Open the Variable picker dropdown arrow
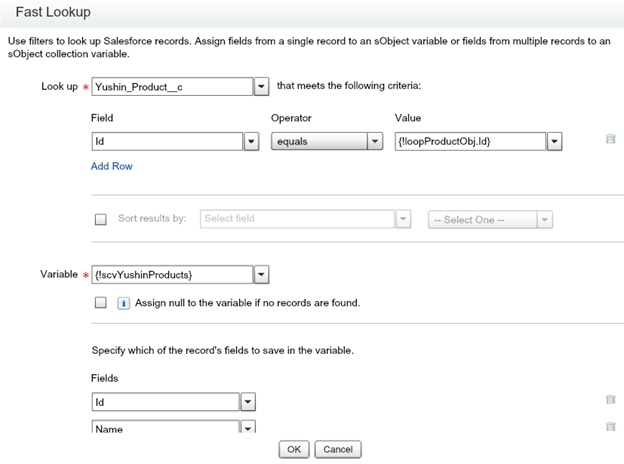 click(261, 273)
